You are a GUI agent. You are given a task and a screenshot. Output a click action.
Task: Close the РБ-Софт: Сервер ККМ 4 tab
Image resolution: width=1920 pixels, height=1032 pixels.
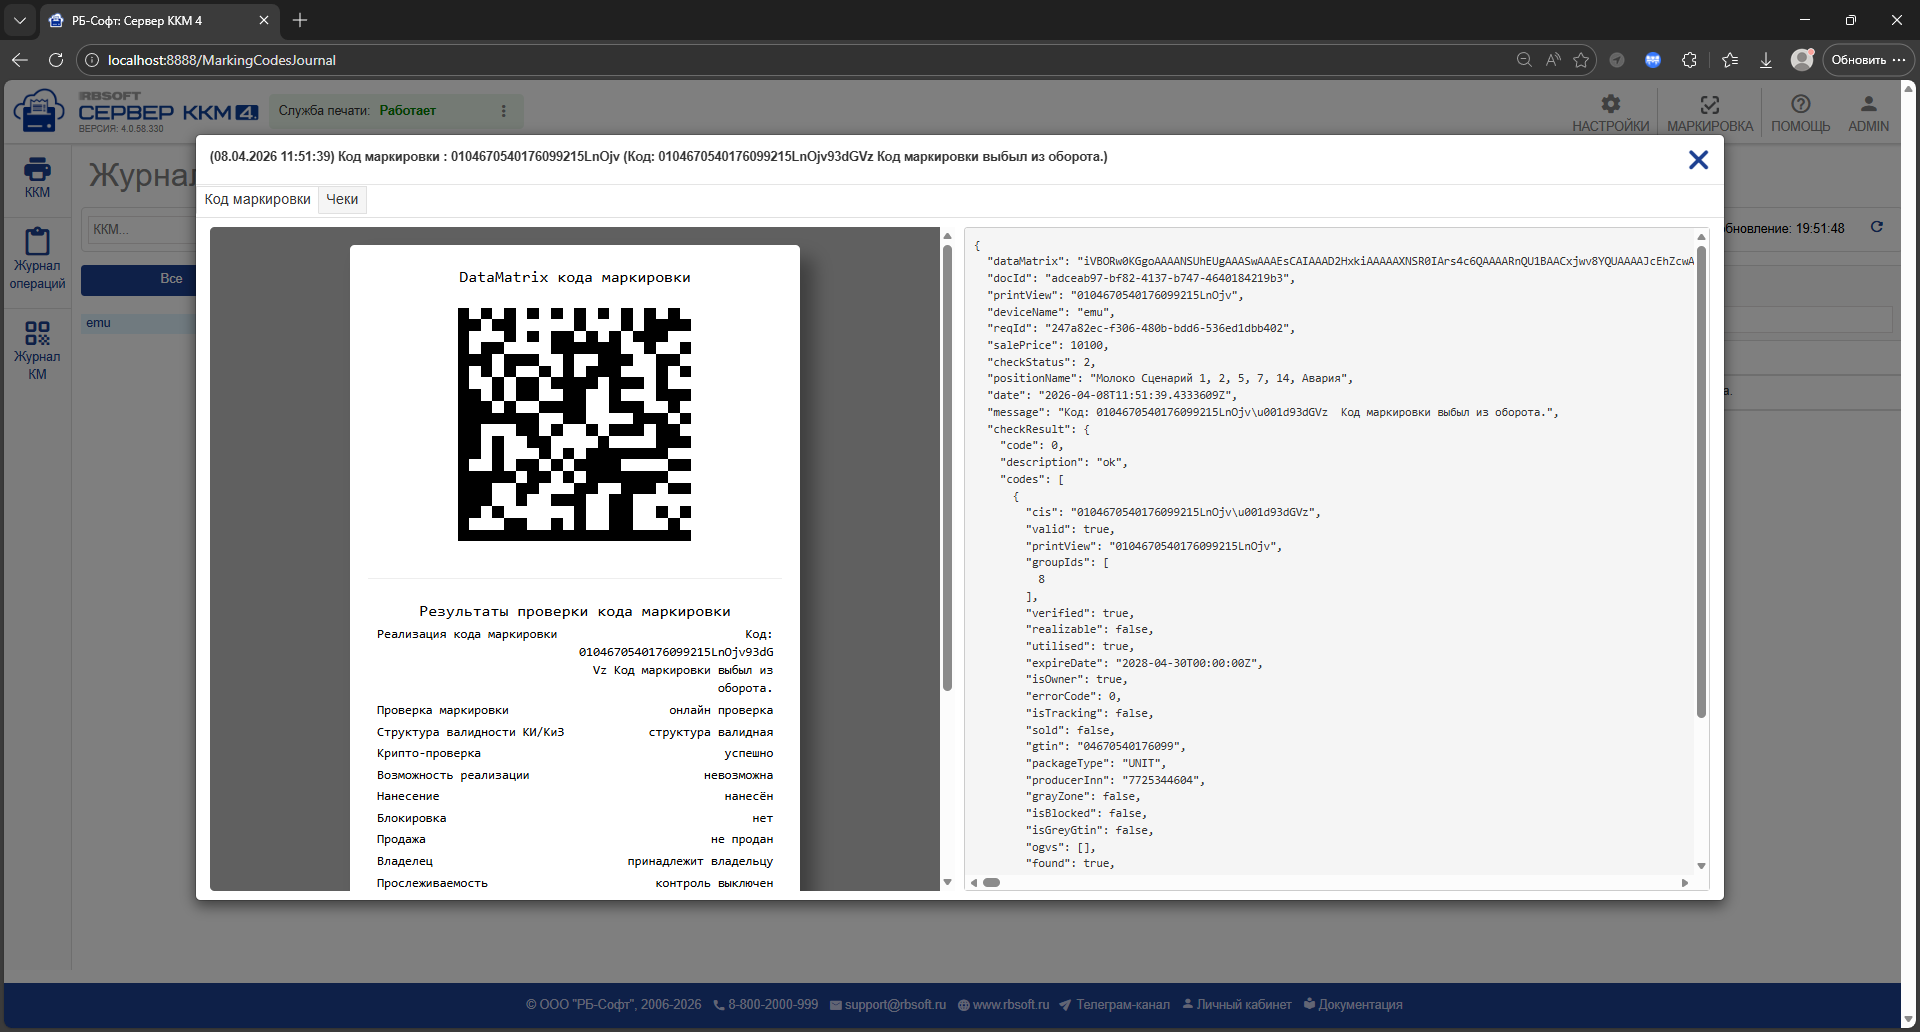pyautogui.click(x=264, y=20)
